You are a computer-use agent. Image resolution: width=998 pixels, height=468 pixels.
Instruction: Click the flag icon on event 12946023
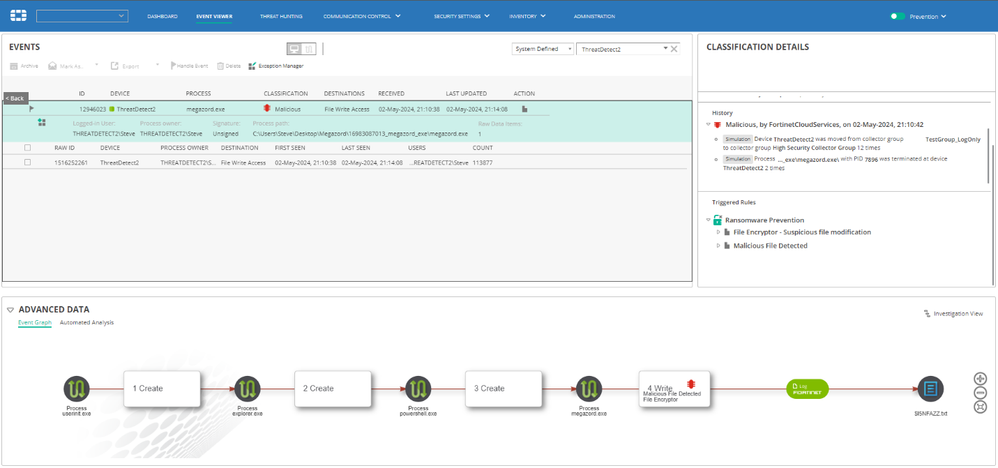(31, 108)
